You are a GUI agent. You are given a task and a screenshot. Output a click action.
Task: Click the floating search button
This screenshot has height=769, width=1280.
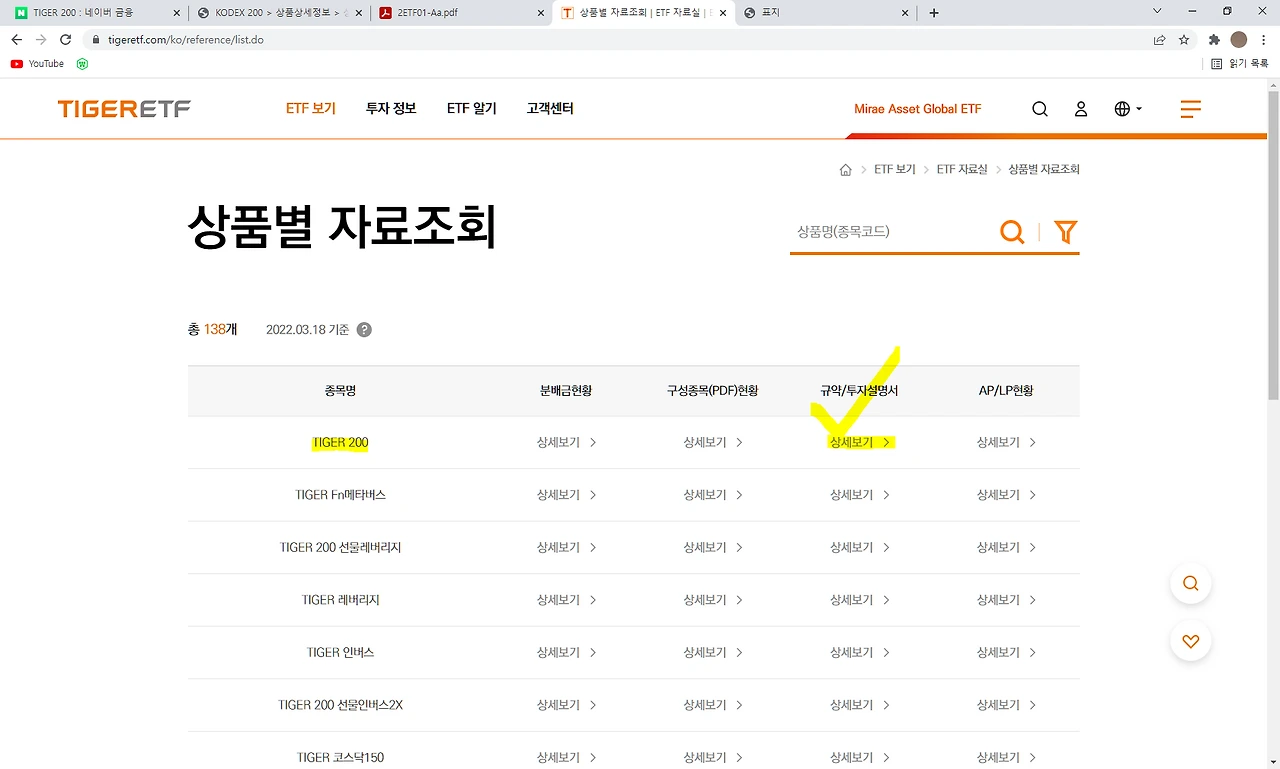coord(1190,584)
